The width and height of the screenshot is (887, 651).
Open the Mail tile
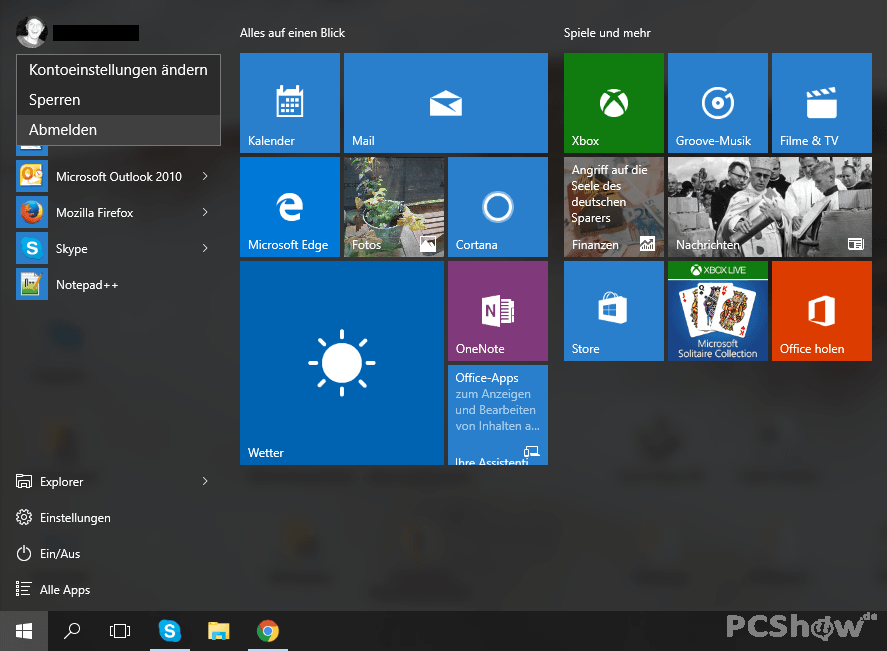point(446,103)
